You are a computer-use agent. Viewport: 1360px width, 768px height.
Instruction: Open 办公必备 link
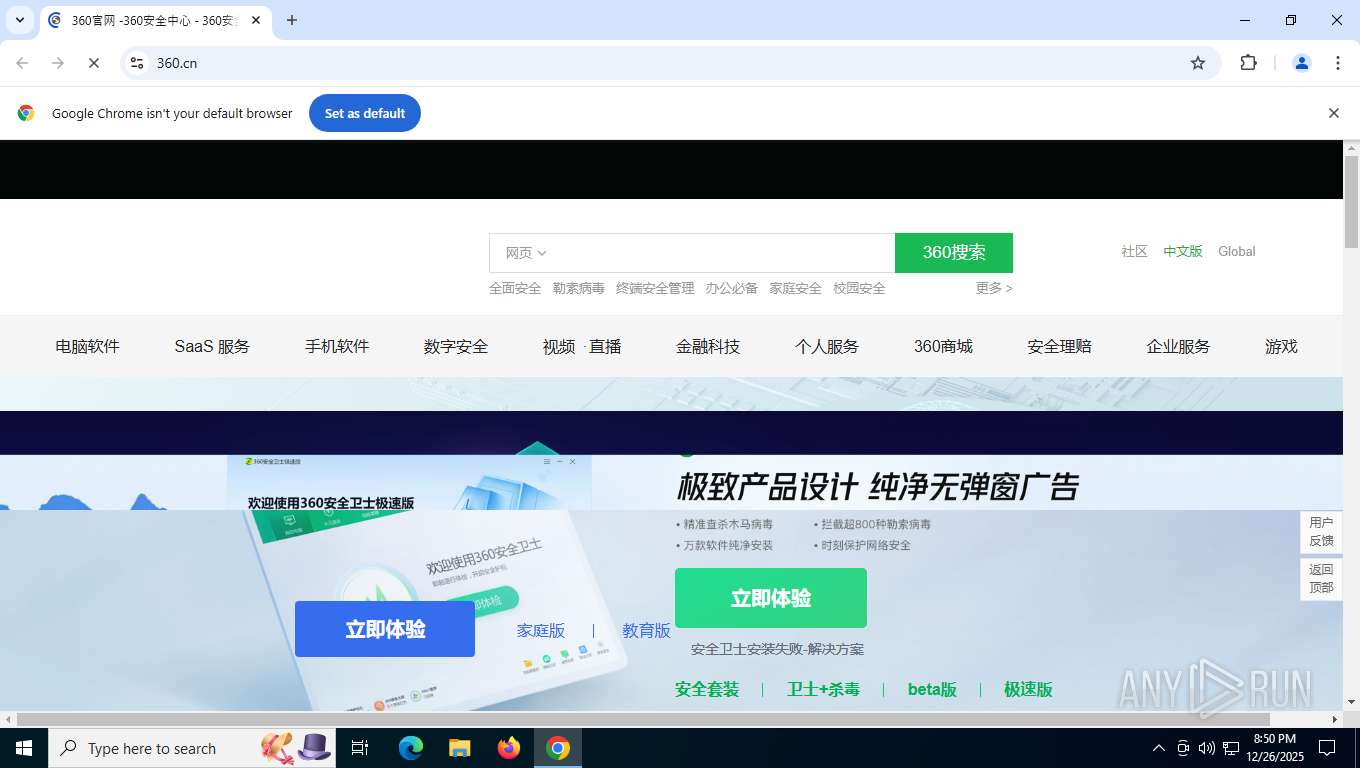732,288
